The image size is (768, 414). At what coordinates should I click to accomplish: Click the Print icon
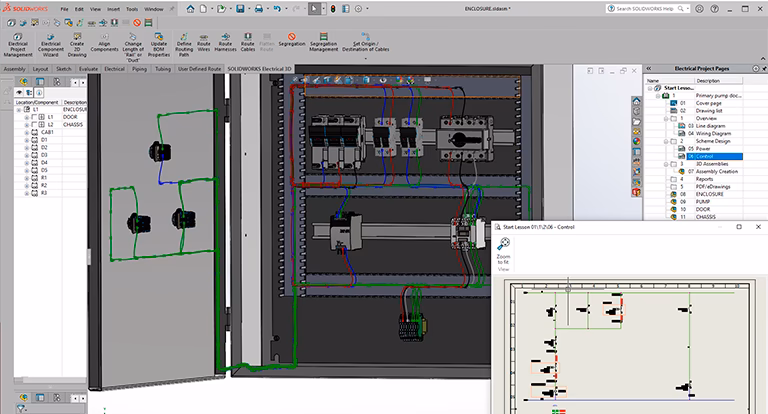259,9
